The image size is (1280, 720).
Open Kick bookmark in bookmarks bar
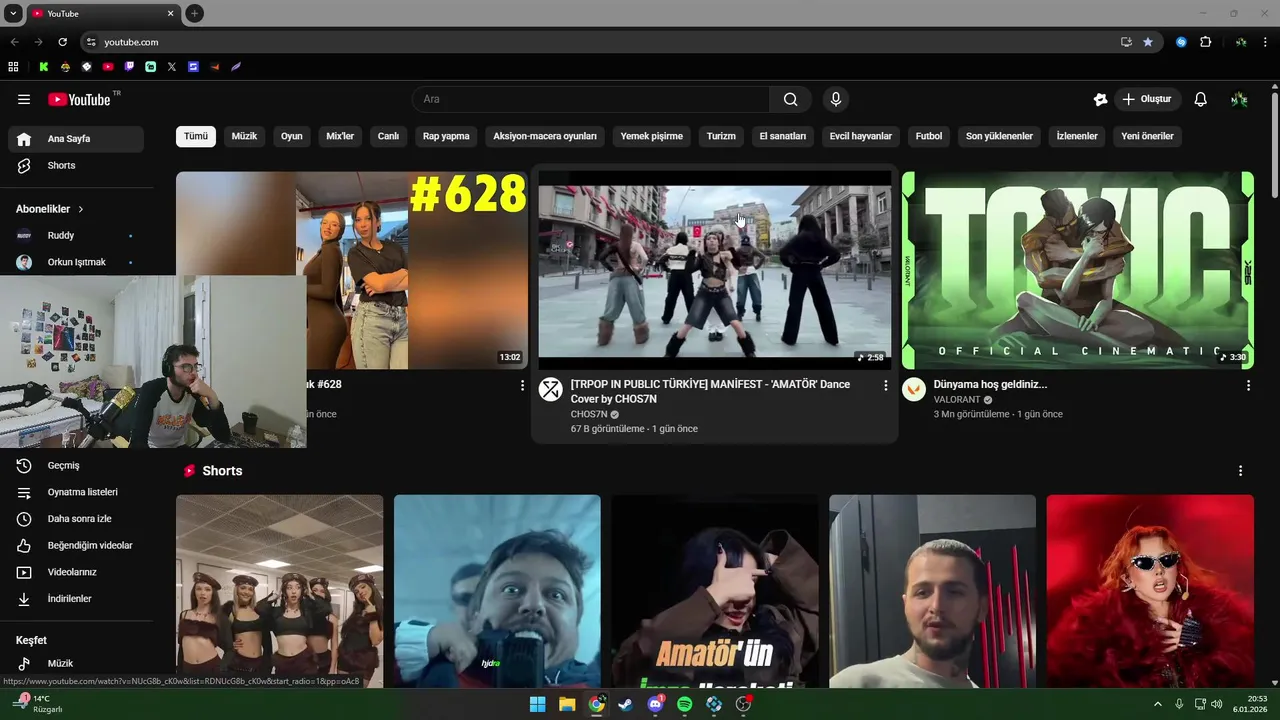coord(44,67)
